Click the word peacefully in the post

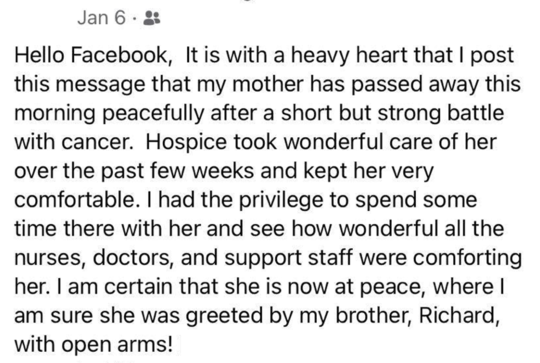tap(153, 114)
